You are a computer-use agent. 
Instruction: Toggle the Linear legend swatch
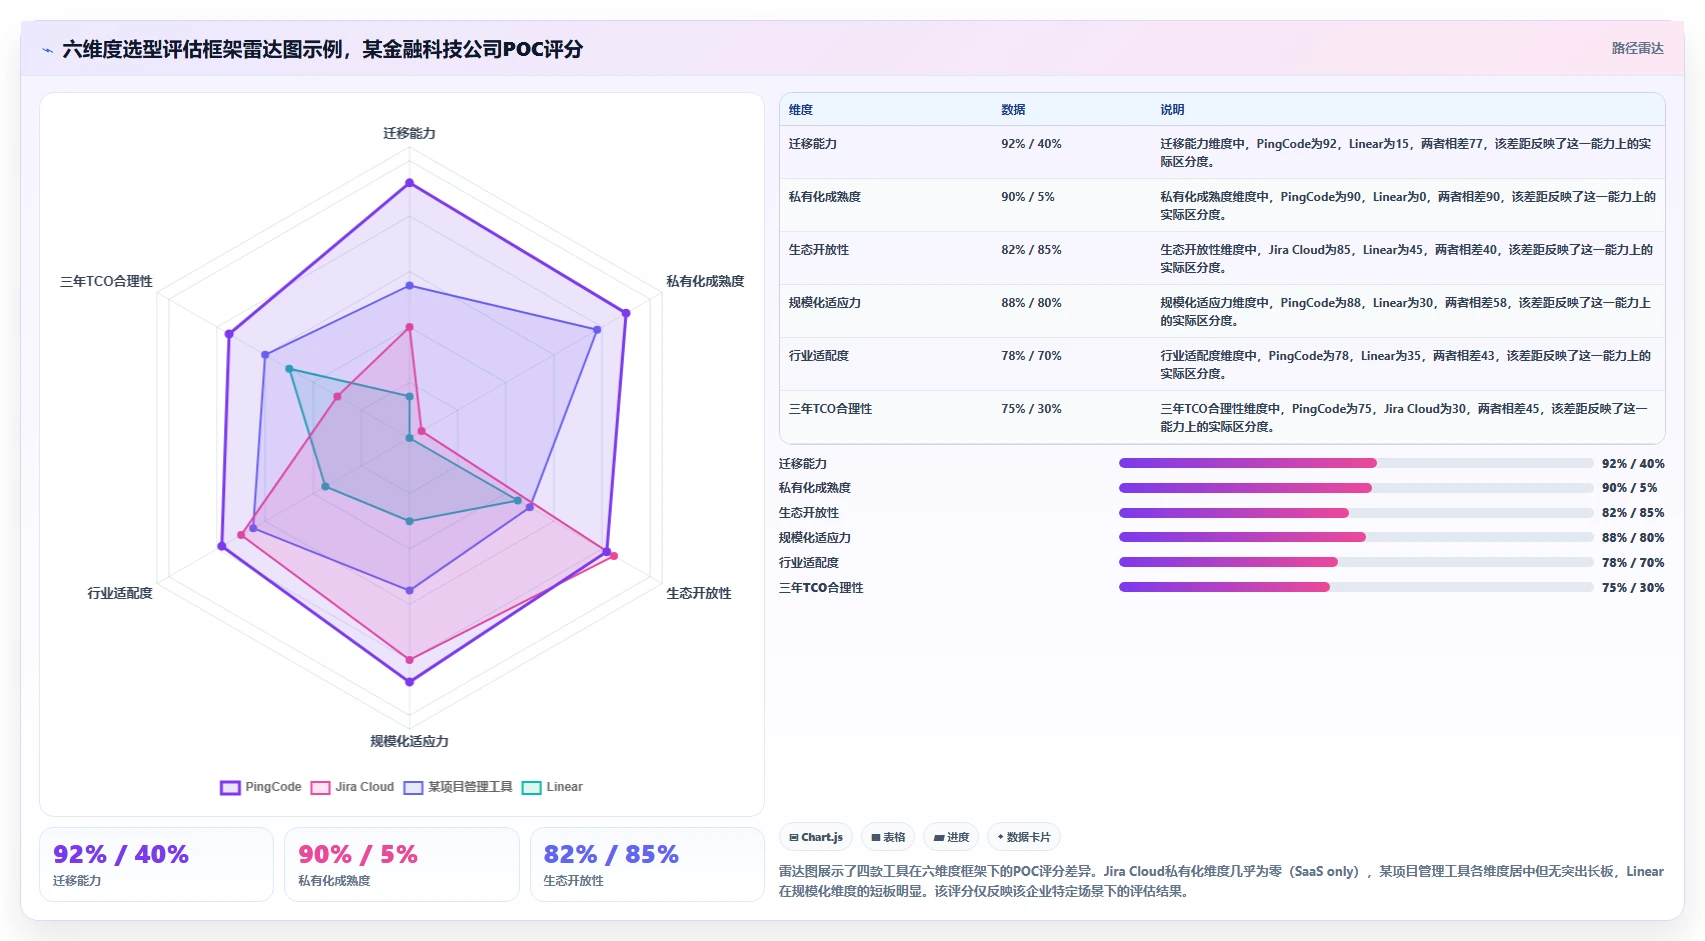[x=531, y=787]
